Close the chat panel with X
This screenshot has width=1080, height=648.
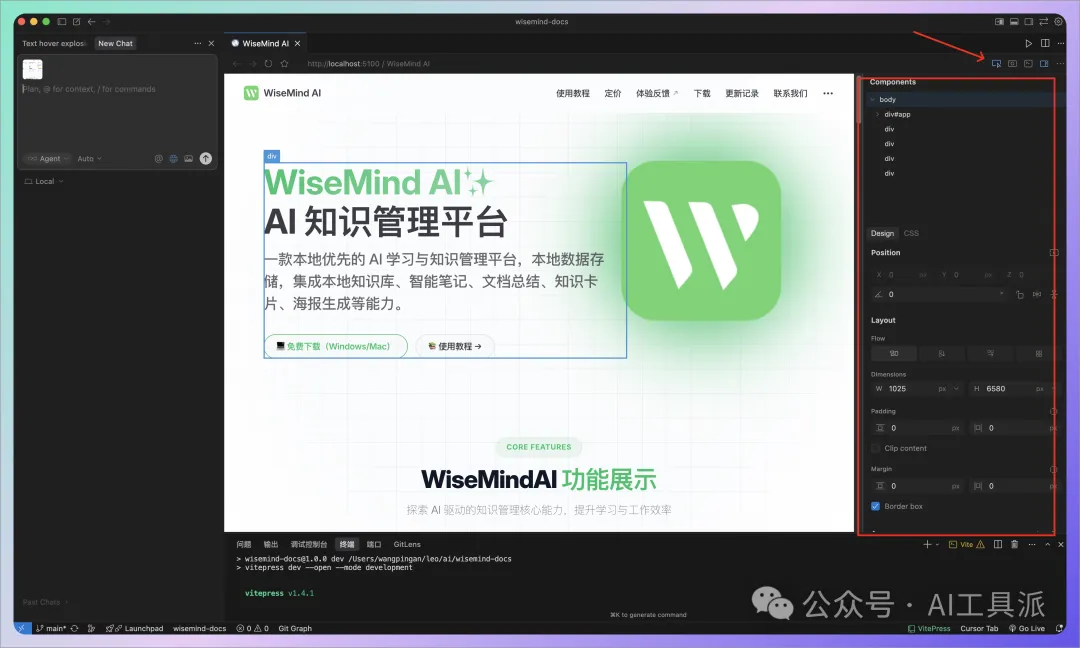click(x=211, y=43)
